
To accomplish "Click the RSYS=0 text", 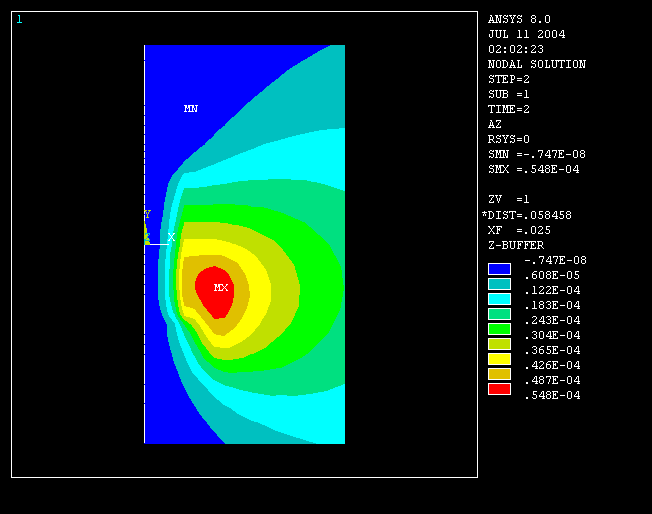I will (509, 139).
